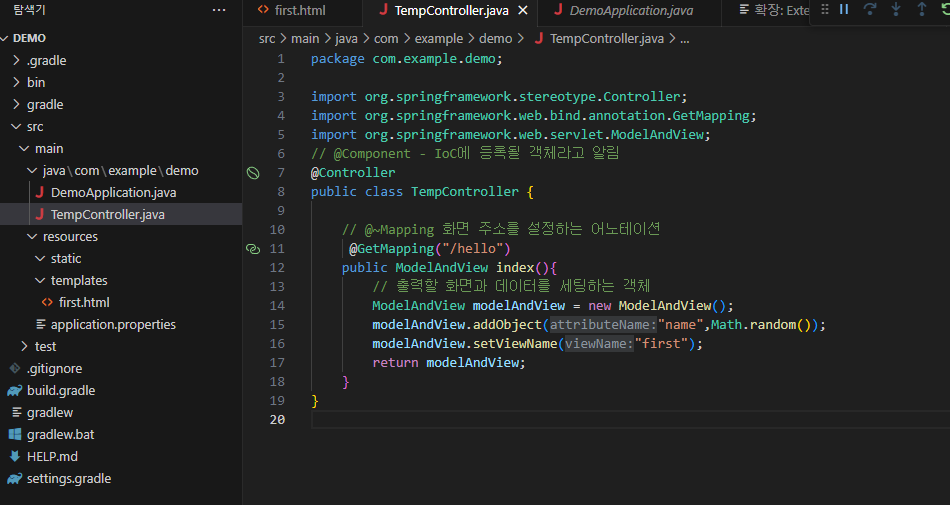Click the example breadcrumb segment

(x=439, y=39)
